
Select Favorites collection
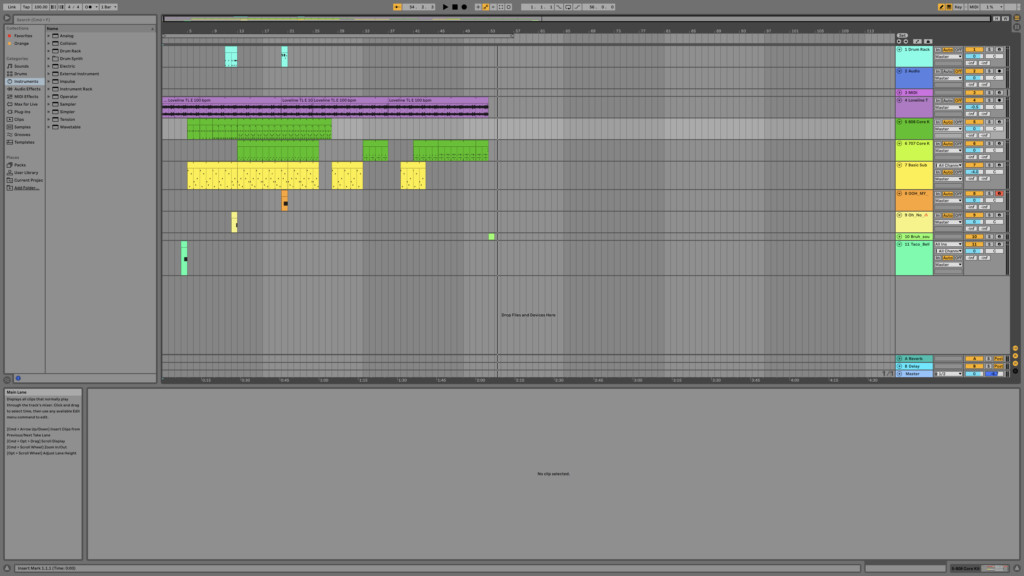[23, 36]
